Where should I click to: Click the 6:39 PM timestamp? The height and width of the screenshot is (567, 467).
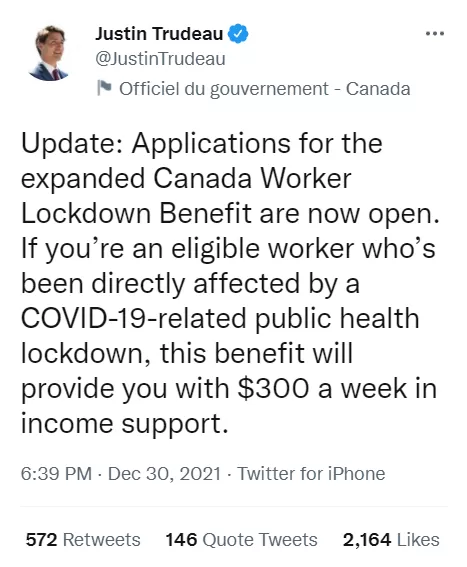(56, 474)
